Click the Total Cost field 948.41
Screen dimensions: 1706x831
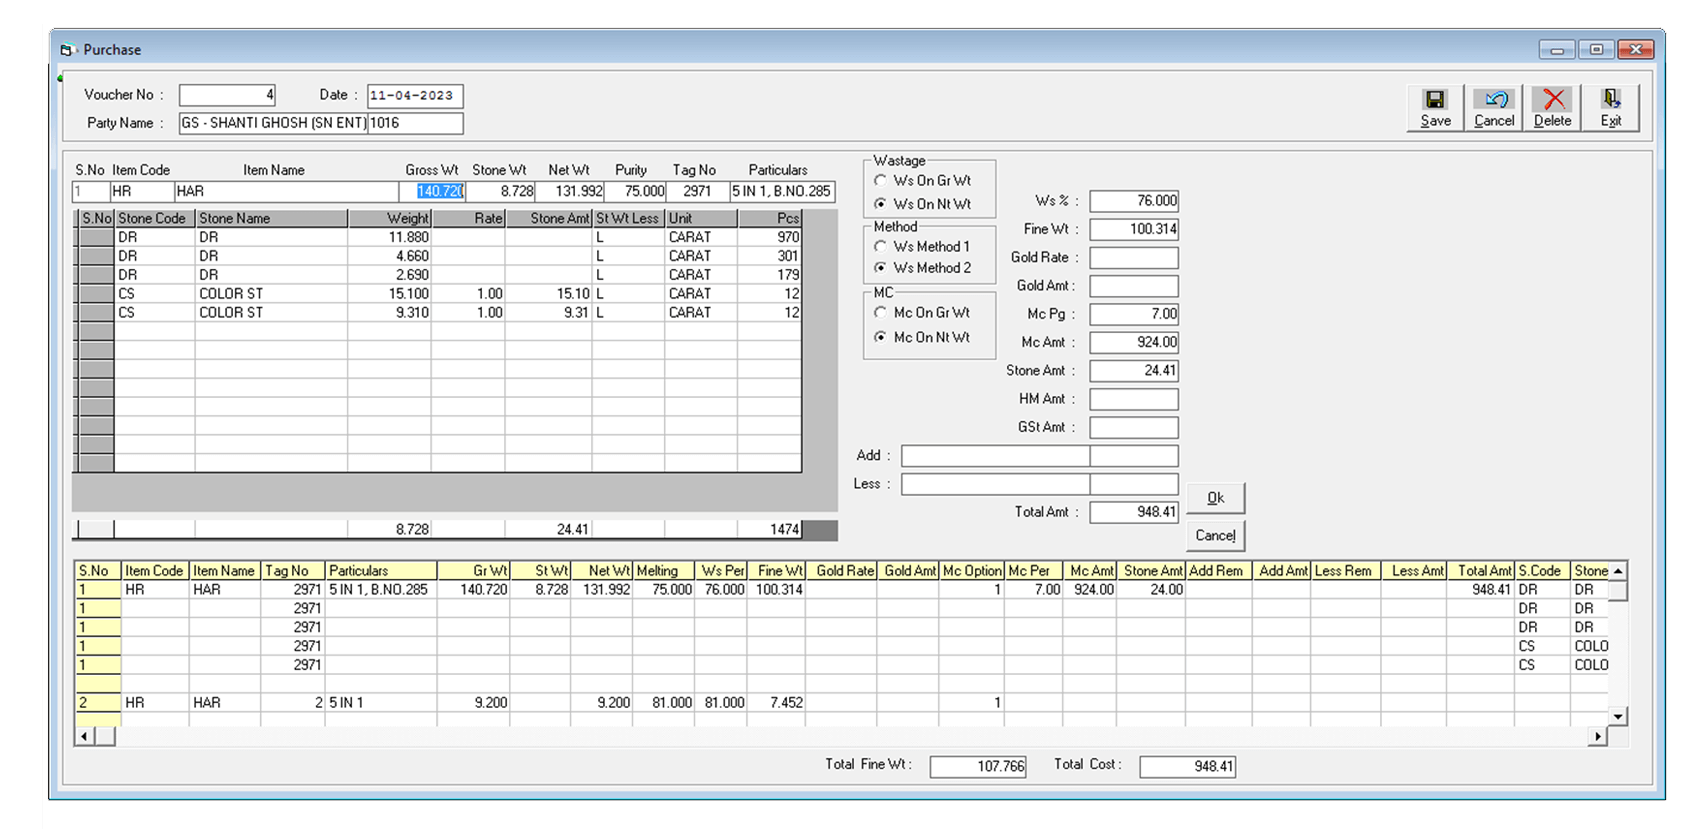1188,766
